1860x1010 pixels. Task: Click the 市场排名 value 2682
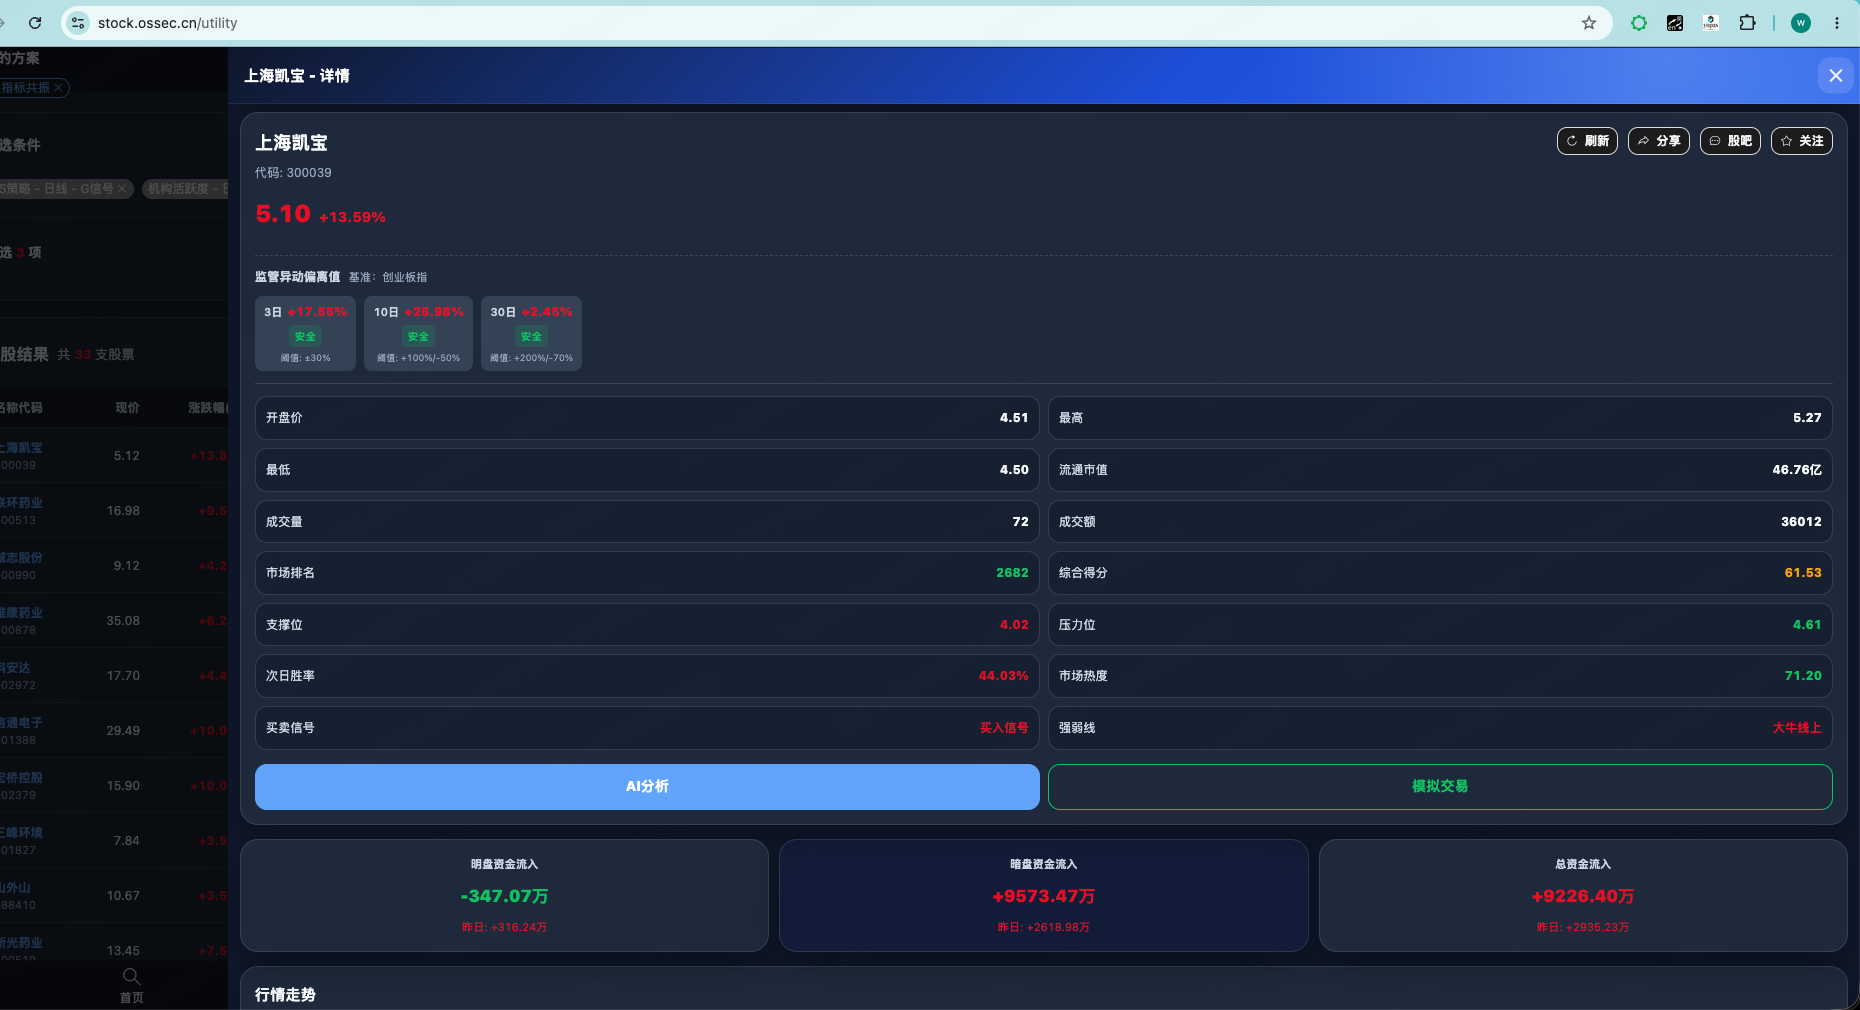tap(1012, 573)
